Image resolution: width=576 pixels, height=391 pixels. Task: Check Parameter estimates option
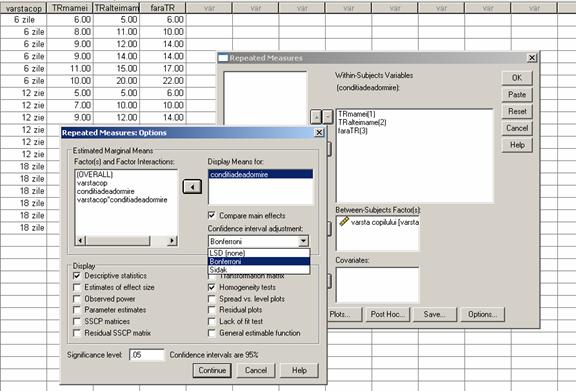pyautogui.click(x=77, y=310)
